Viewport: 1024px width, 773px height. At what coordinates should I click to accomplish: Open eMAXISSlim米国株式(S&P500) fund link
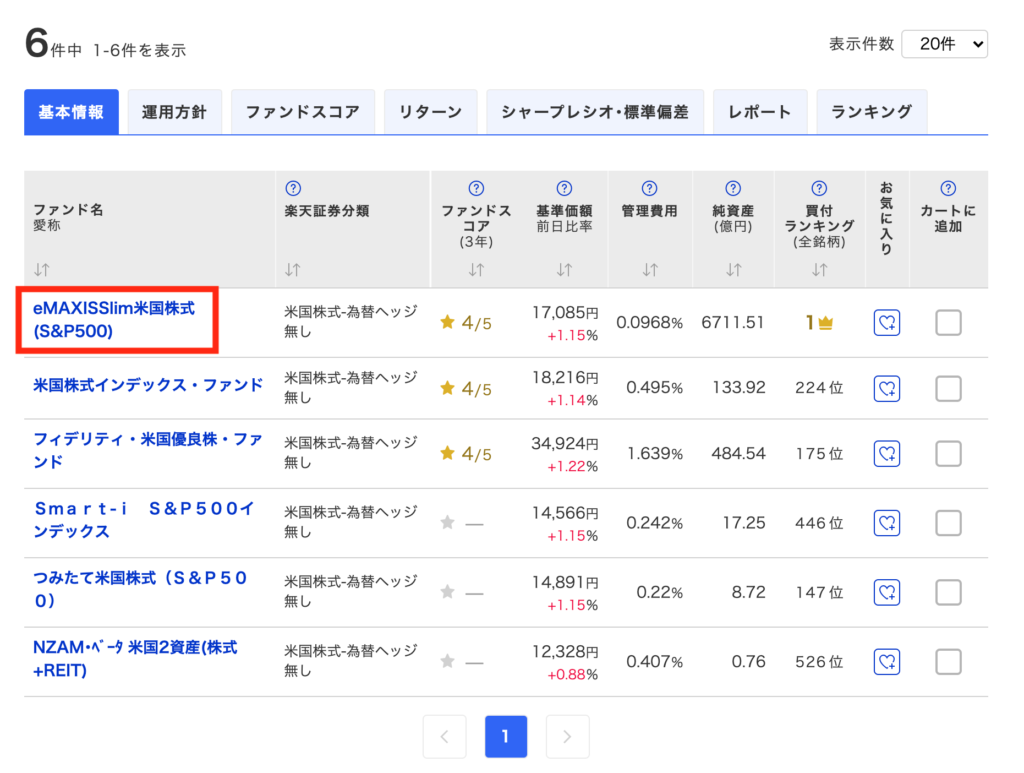coord(114,320)
